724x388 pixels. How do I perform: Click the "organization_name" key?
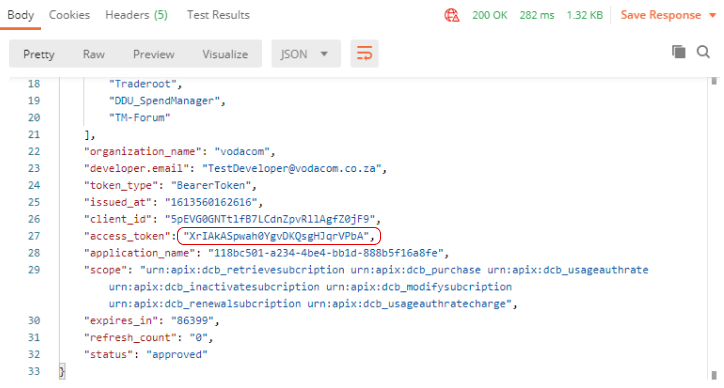click(x=143, y=152)
